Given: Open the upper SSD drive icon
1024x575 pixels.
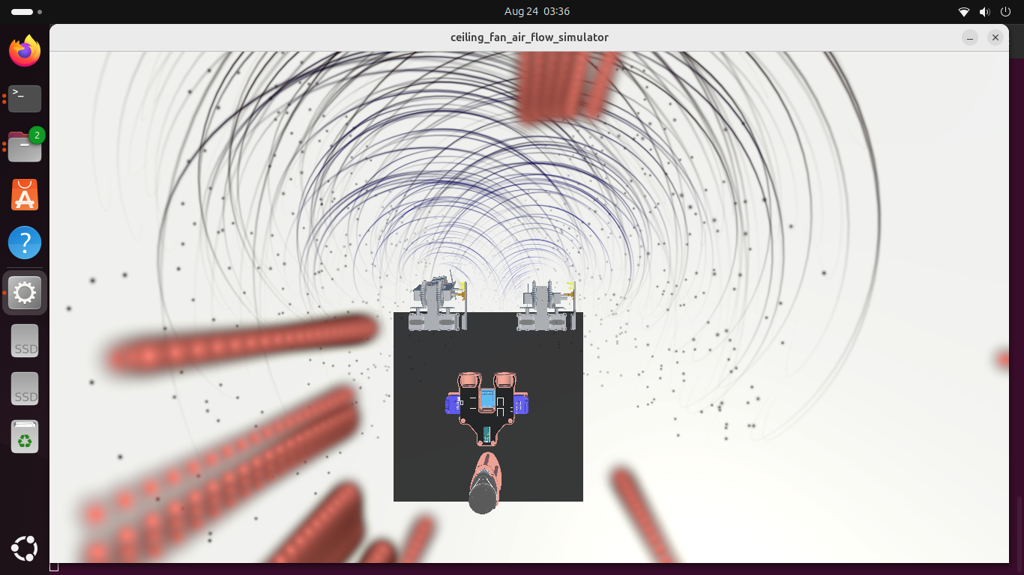Looking at the screenshot, I should (25, 340).
